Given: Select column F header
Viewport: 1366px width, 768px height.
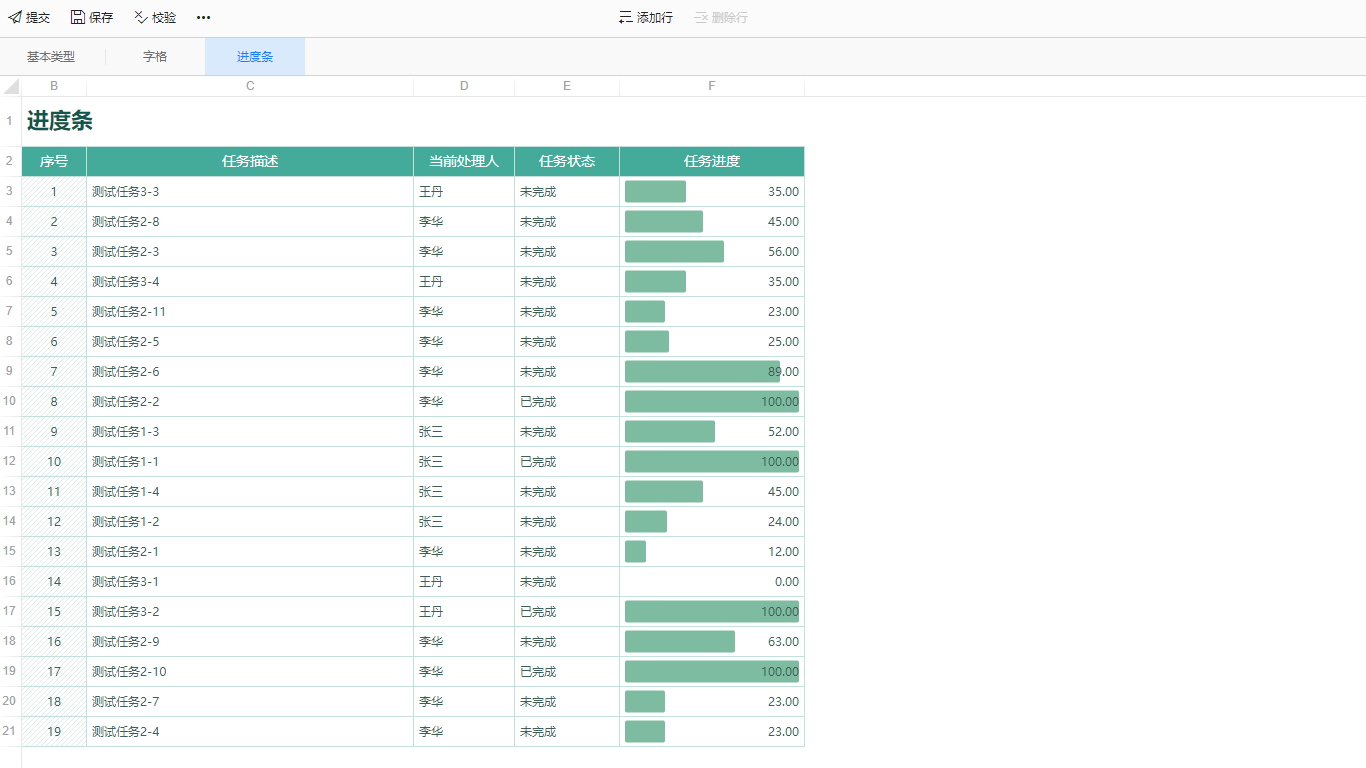Looking at the screenshot, I should (712, 86).
